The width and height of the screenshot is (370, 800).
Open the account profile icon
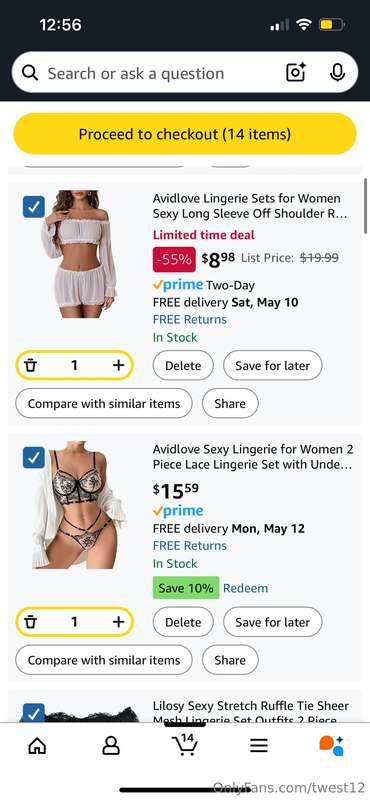coord(111,746)
